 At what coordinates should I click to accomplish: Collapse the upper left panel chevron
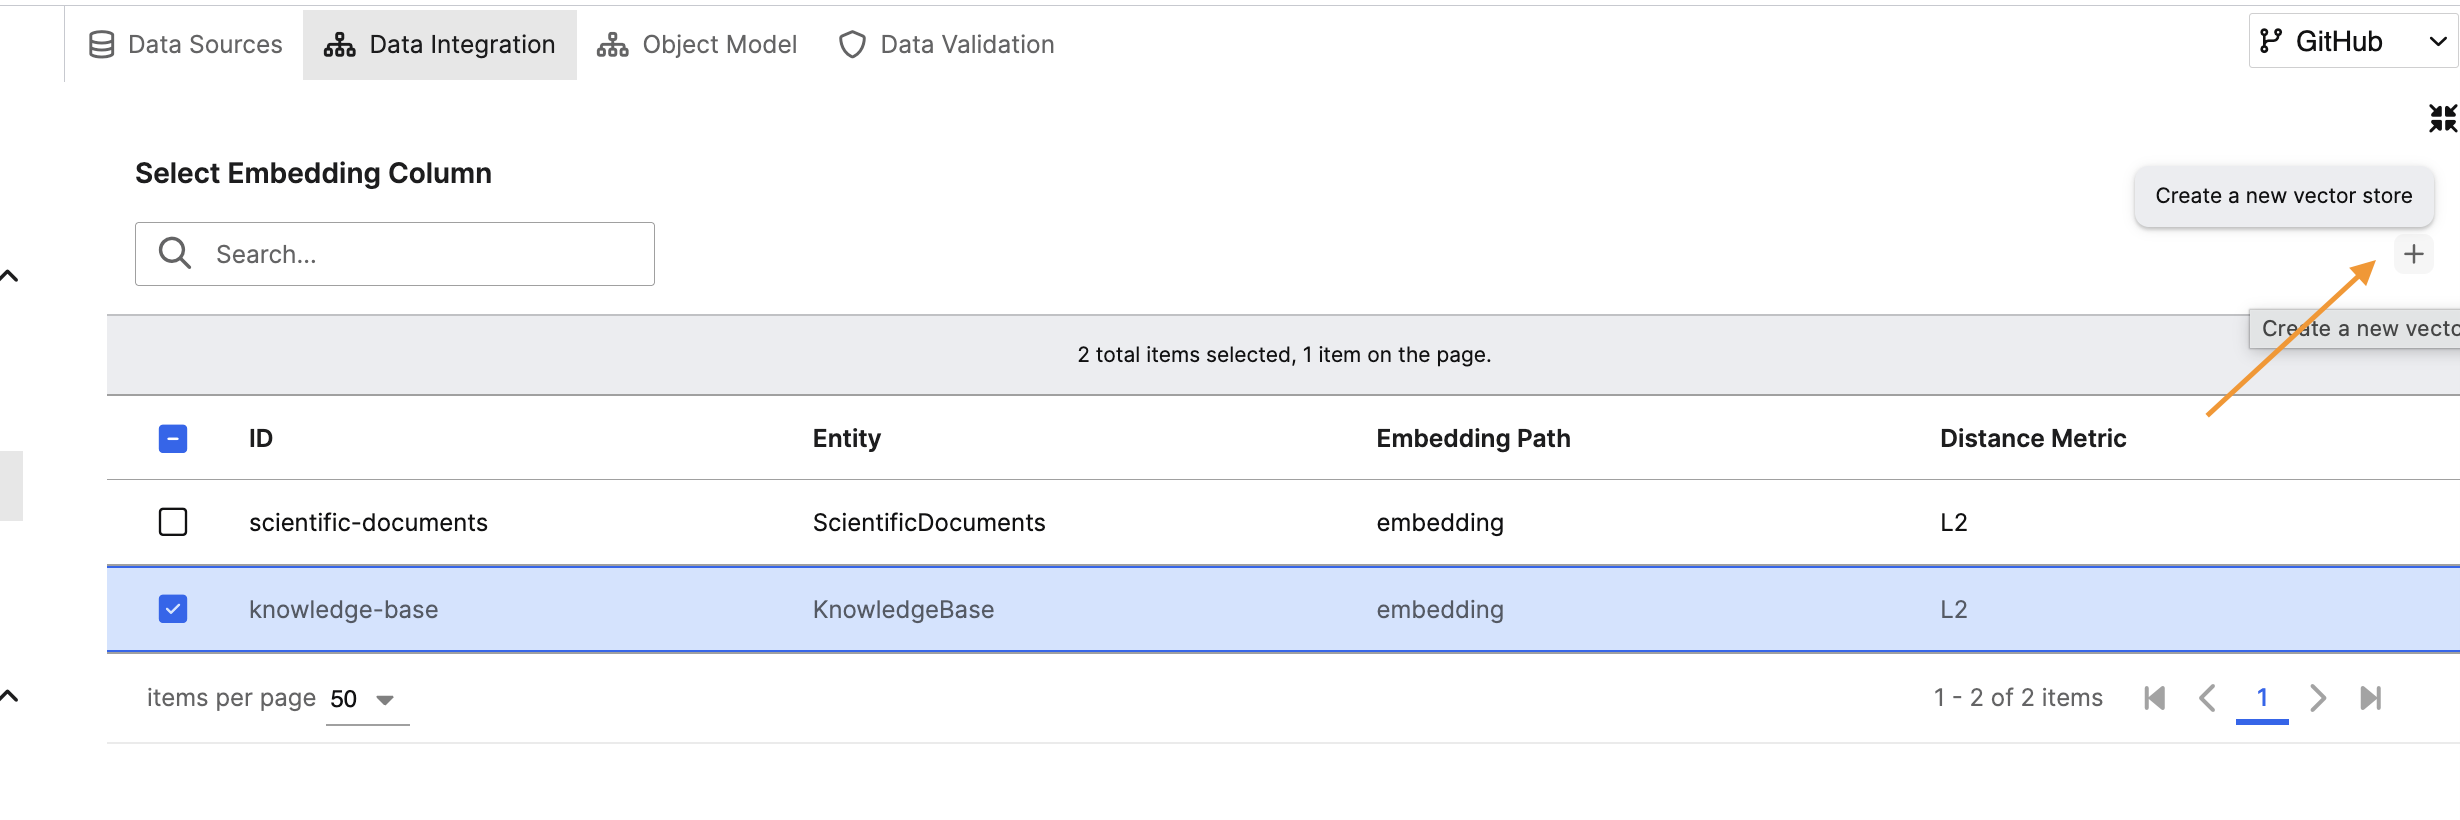[10, 276]
